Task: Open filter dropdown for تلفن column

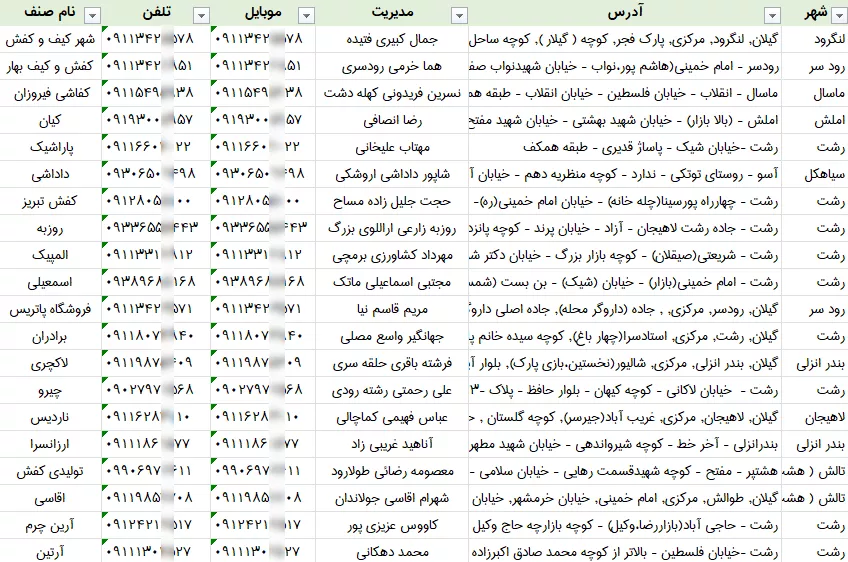Action: (x=201, y=16)
